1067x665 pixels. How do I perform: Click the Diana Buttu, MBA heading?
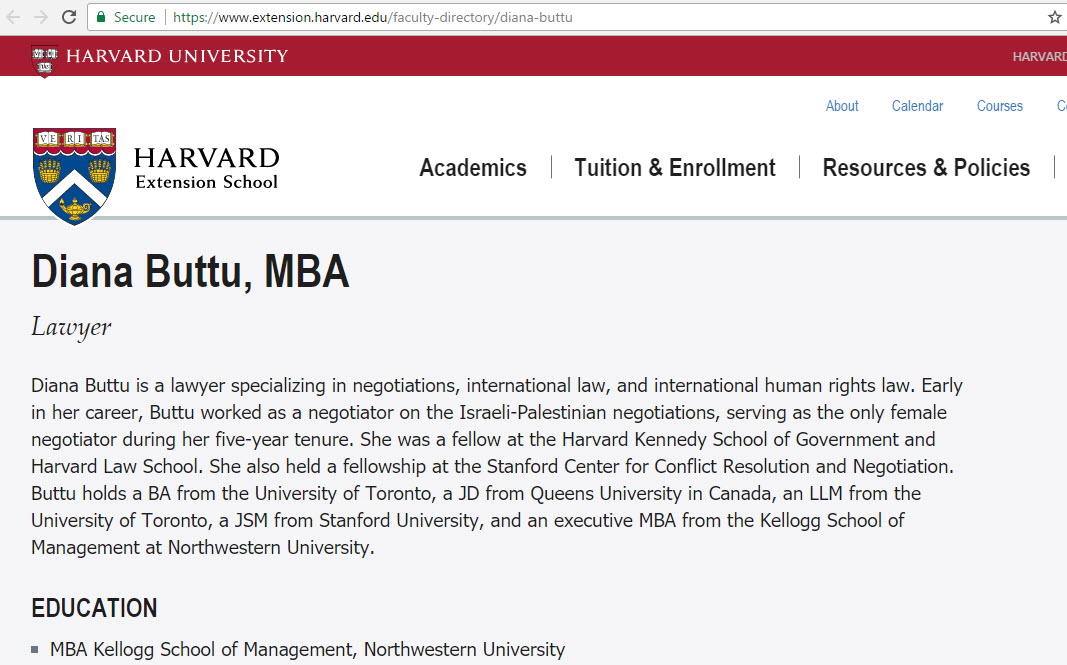click(x=190, y=272)
